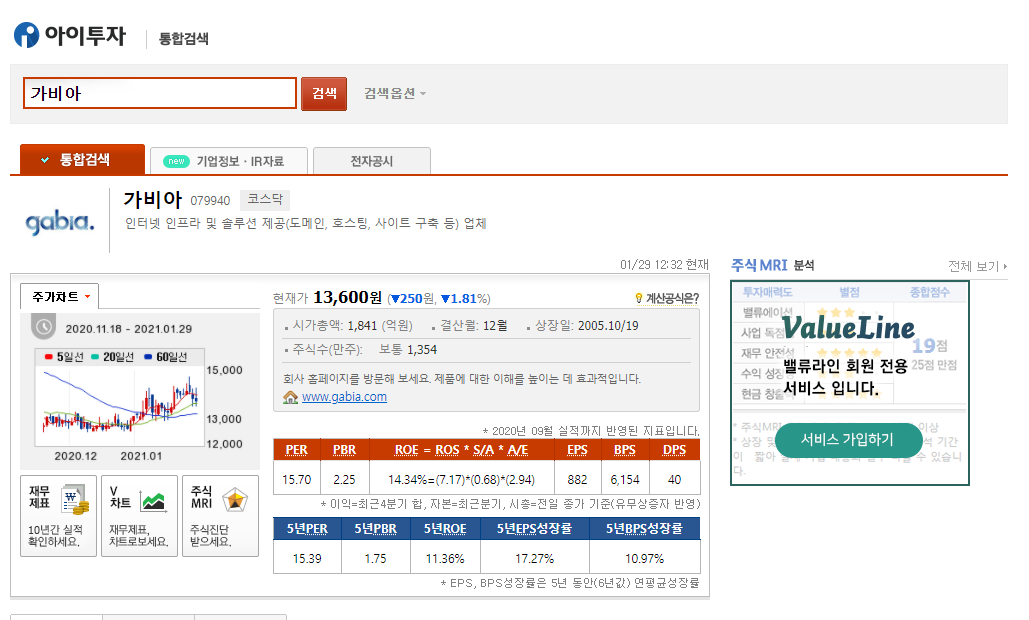Click the lightbulb 계산공식은? icon
The width and height of the screenshot is (1029, 620).
pos(639,299)
